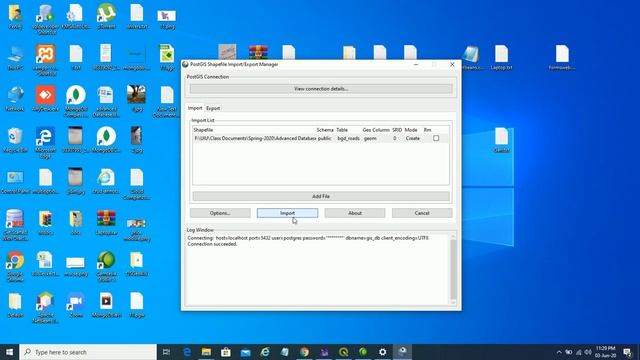Open the Mail app from the taskbar
The width and height of the screenshot is (640, 360).
[x=245, y=352]
